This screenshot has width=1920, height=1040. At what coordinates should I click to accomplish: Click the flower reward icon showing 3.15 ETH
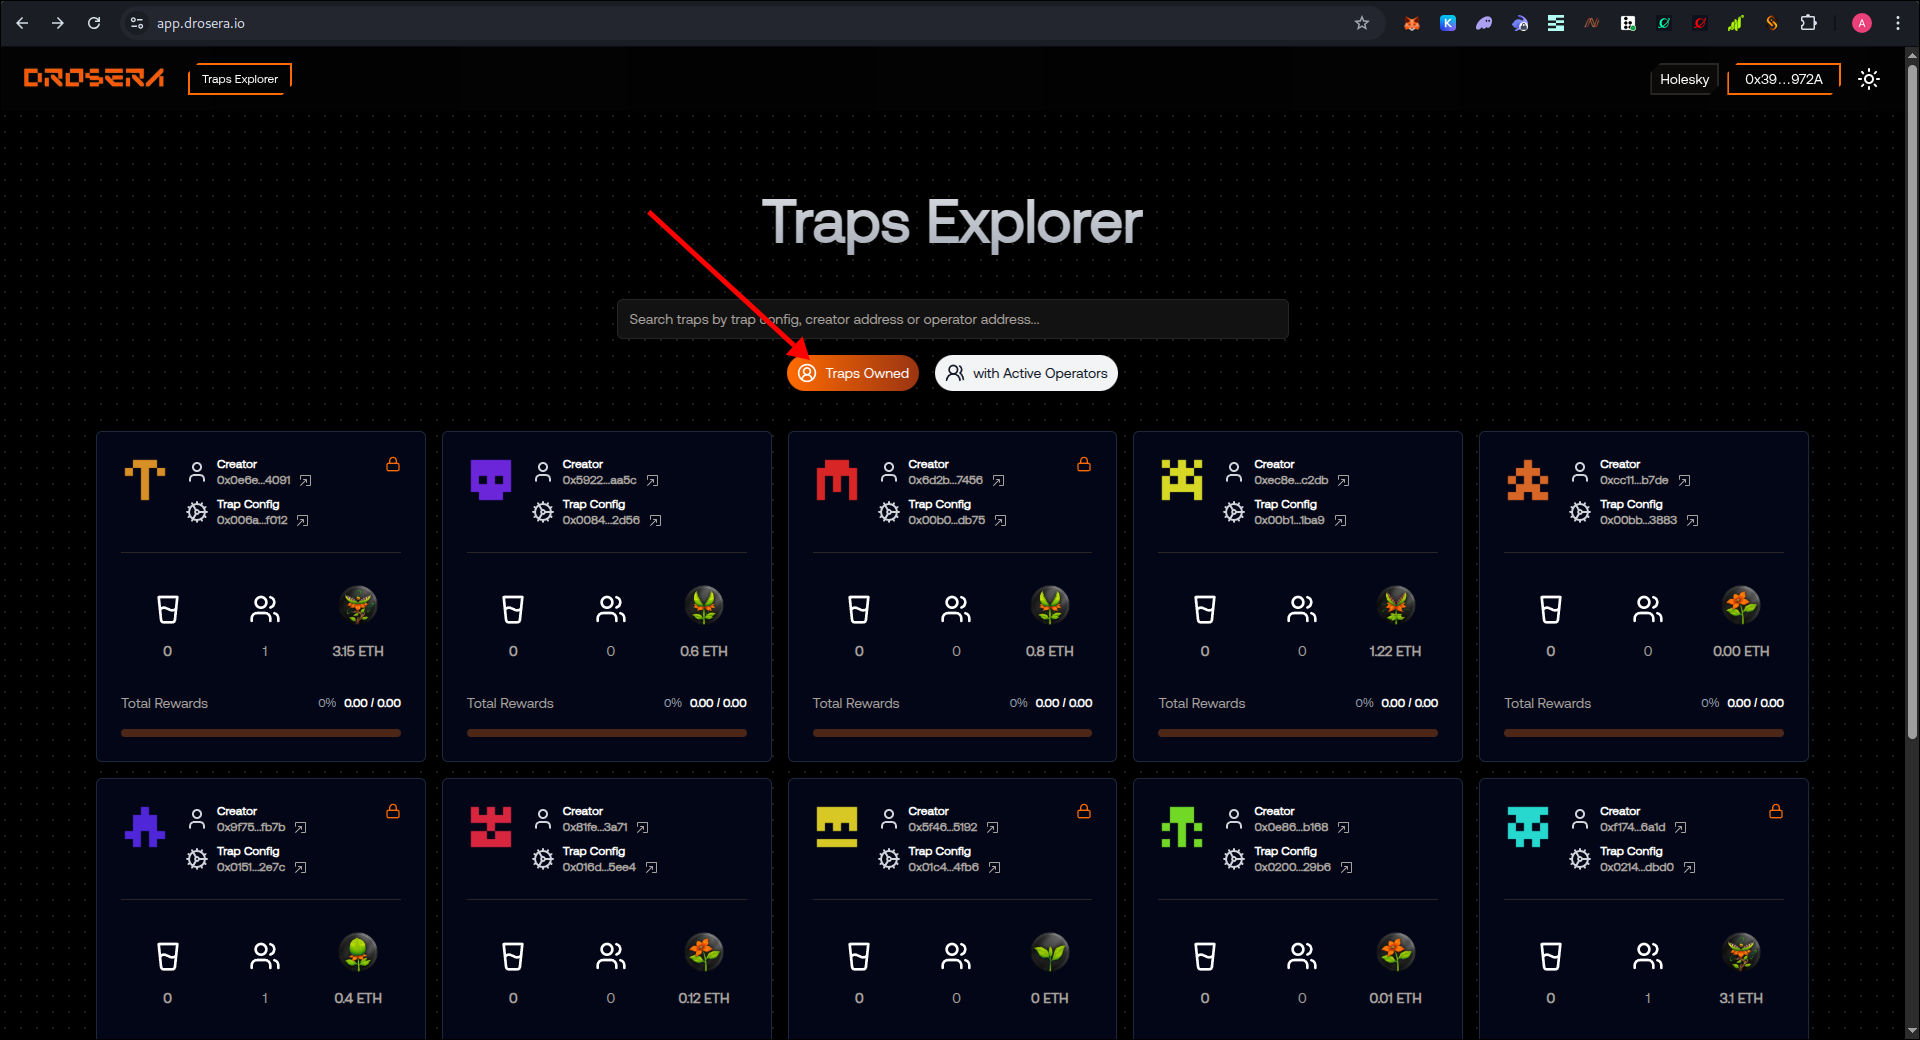point(357,605)
